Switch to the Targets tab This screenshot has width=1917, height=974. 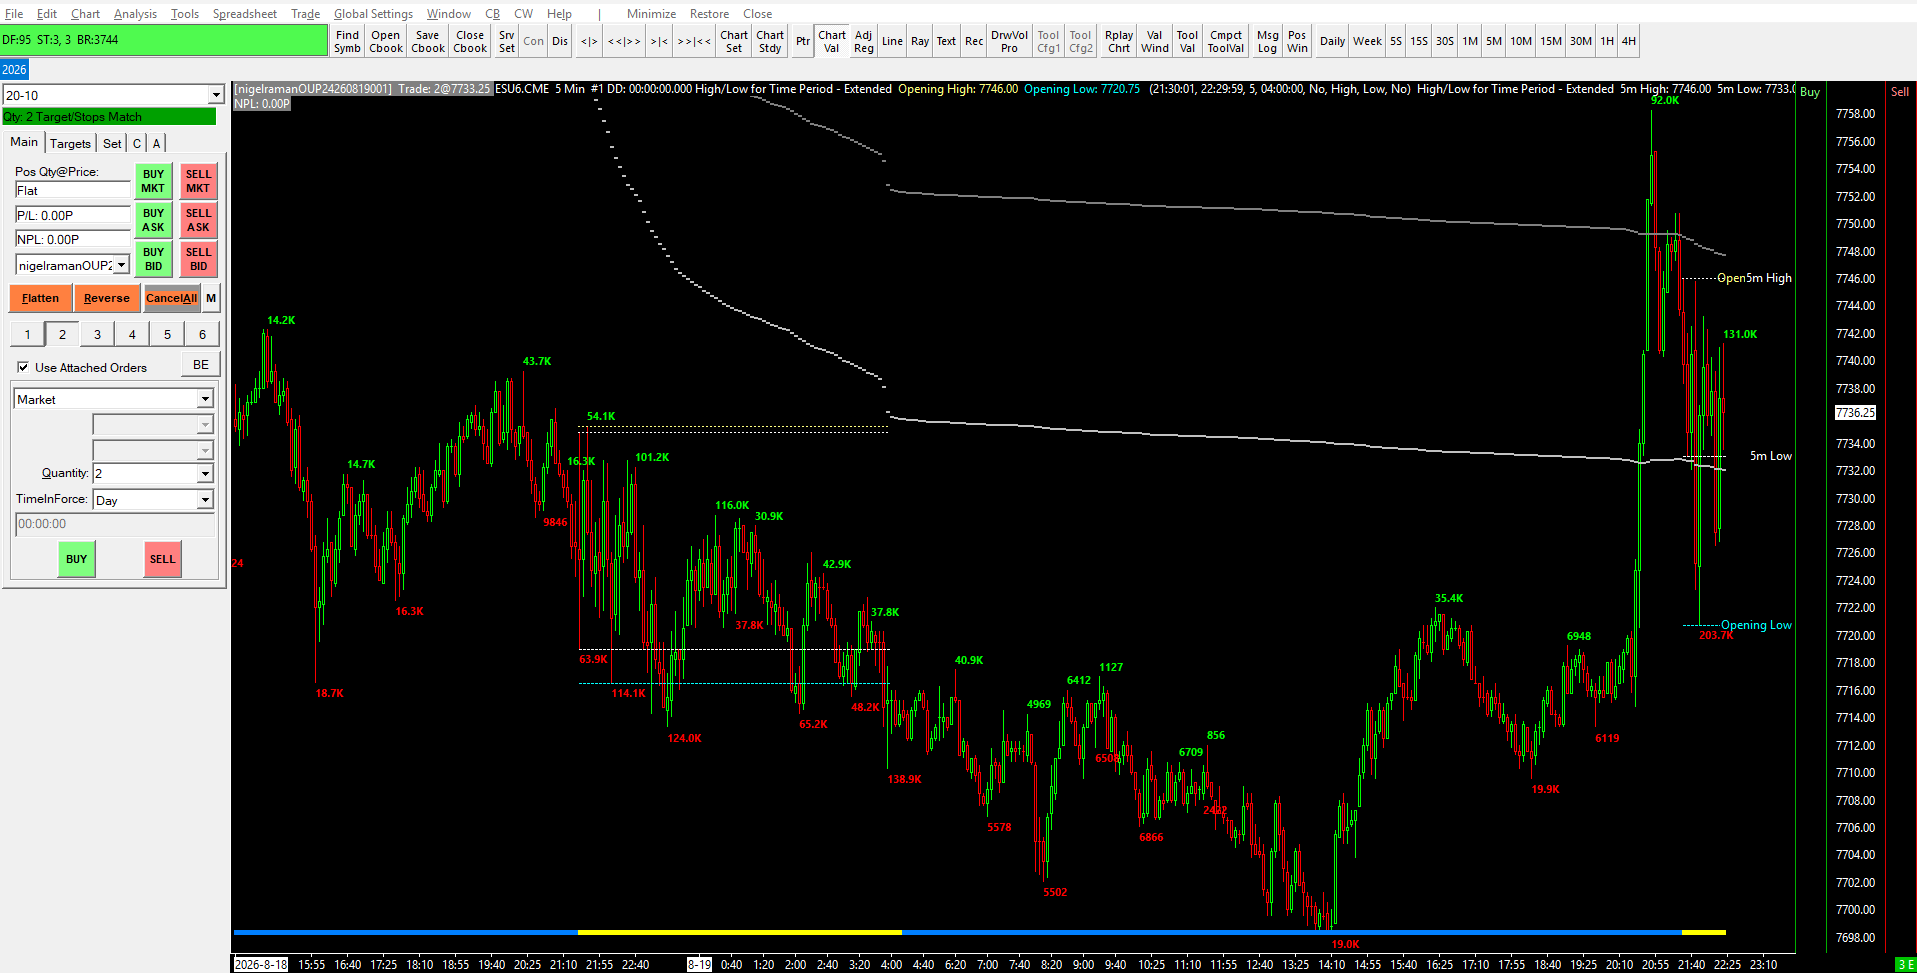click(70, 143)
